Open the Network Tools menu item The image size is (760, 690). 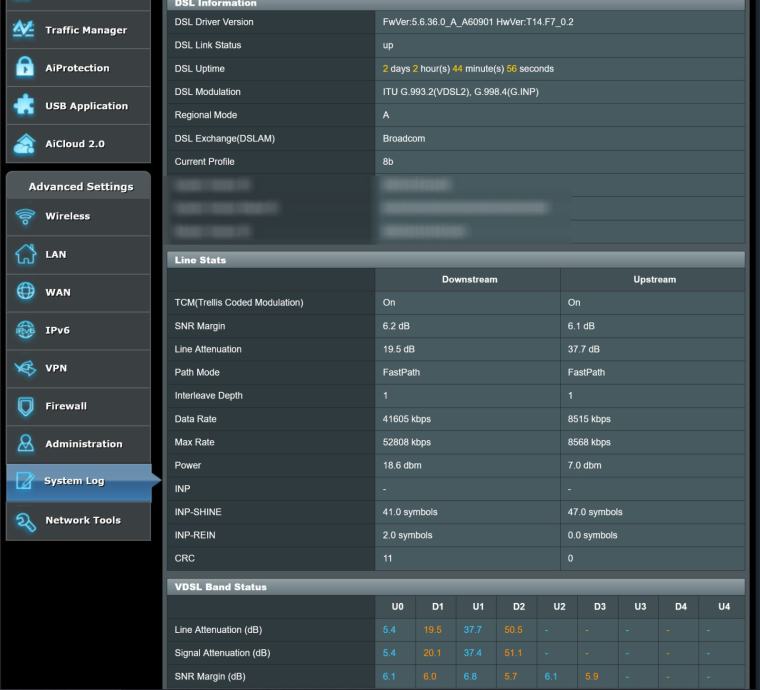tap(82, 520)
